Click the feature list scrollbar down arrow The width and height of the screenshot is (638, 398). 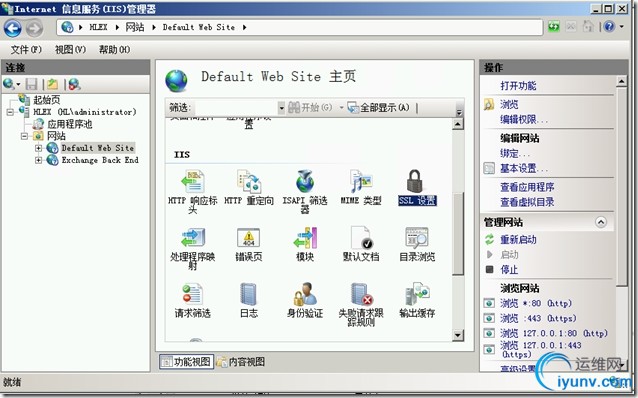point(458,335)
